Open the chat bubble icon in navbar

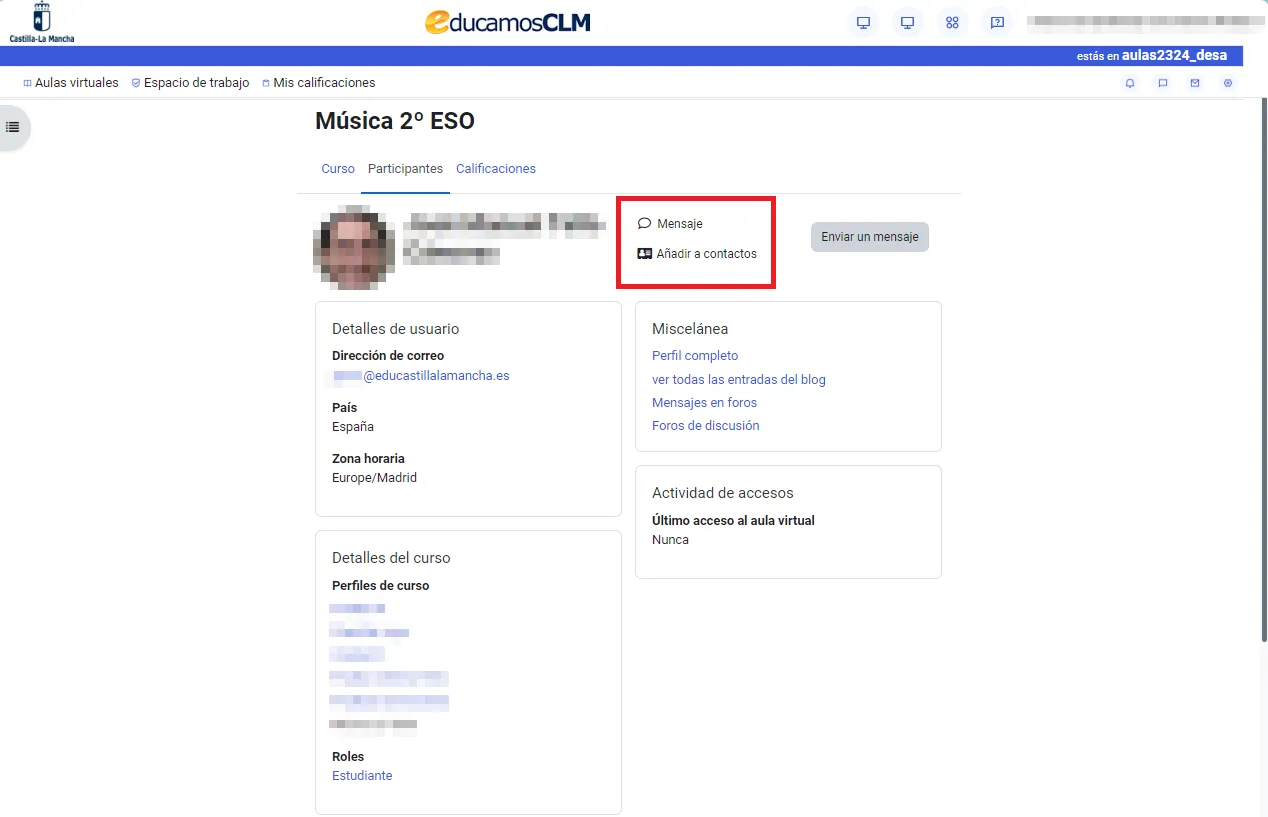[1163, 83]
